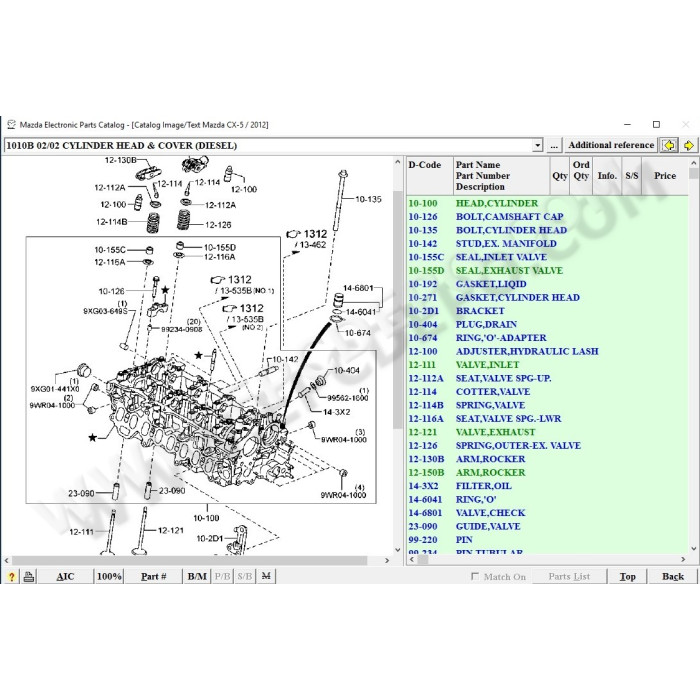Image resolution: width=700 pixels, height=700 pixels.
Task: Go to previous page with yellow left arrow
Action: [x=669, y=146]
